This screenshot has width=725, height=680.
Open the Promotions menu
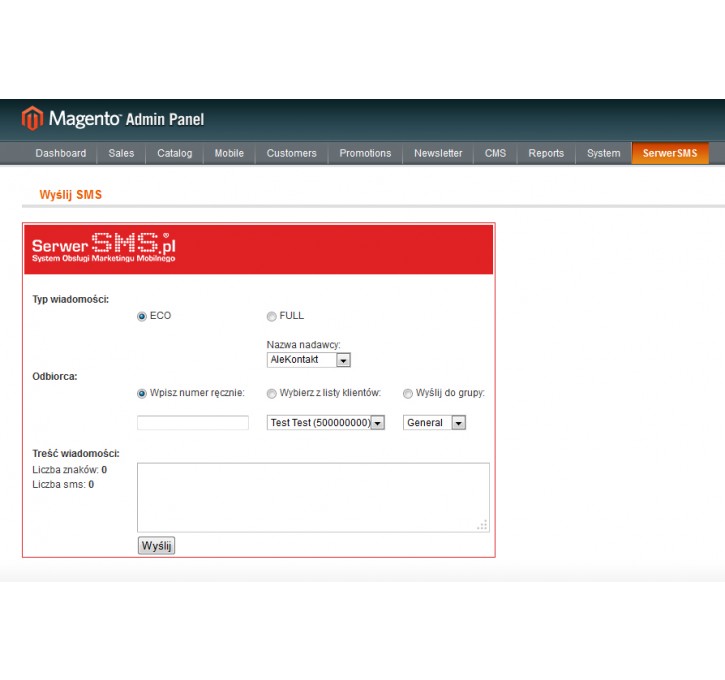[x=365, y=153]
